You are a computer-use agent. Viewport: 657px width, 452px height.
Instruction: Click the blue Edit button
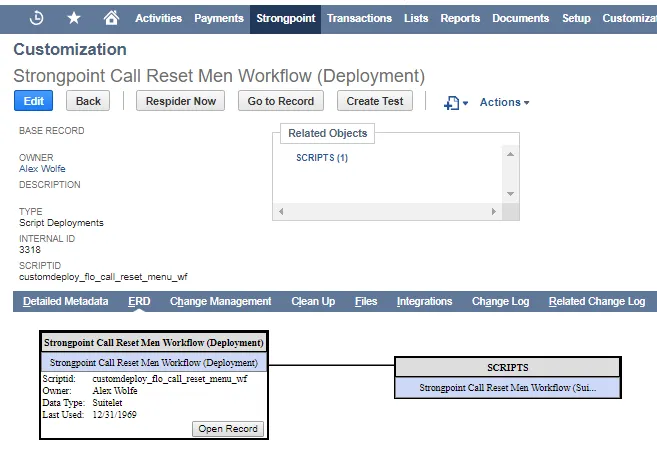[34, 101]
